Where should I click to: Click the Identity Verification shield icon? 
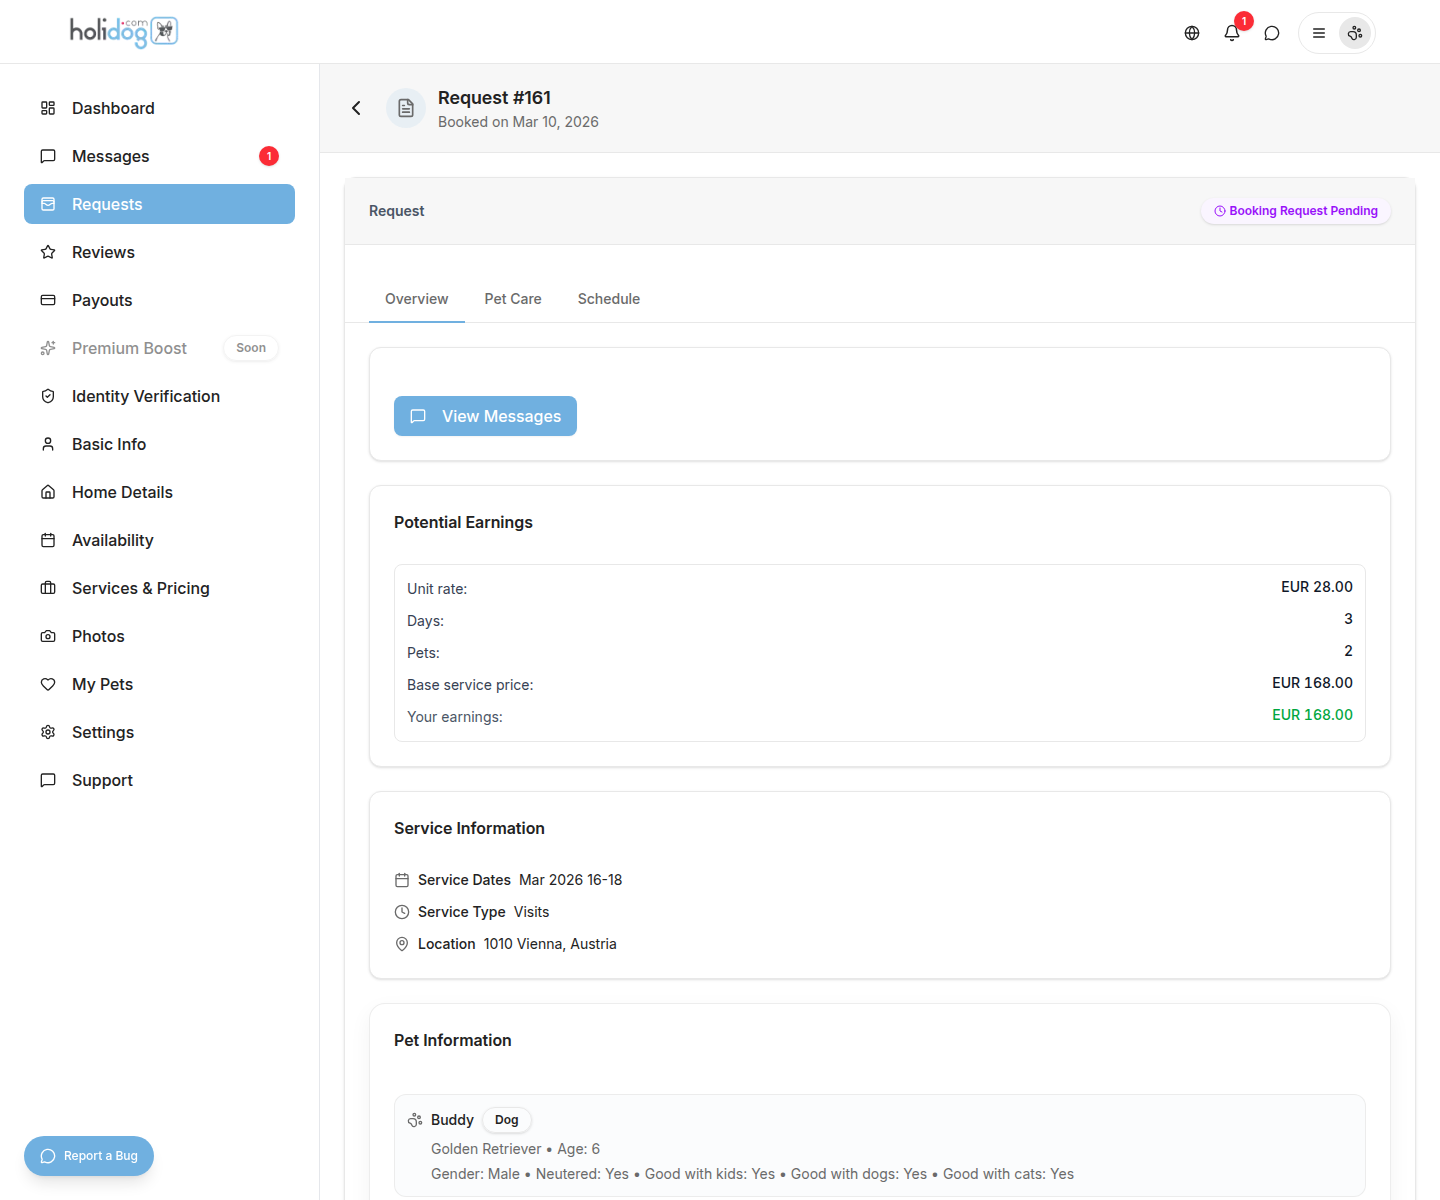tap(48, 396)
